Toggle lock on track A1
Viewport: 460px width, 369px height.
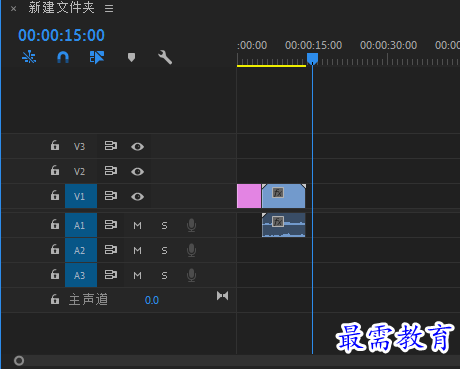55,225
